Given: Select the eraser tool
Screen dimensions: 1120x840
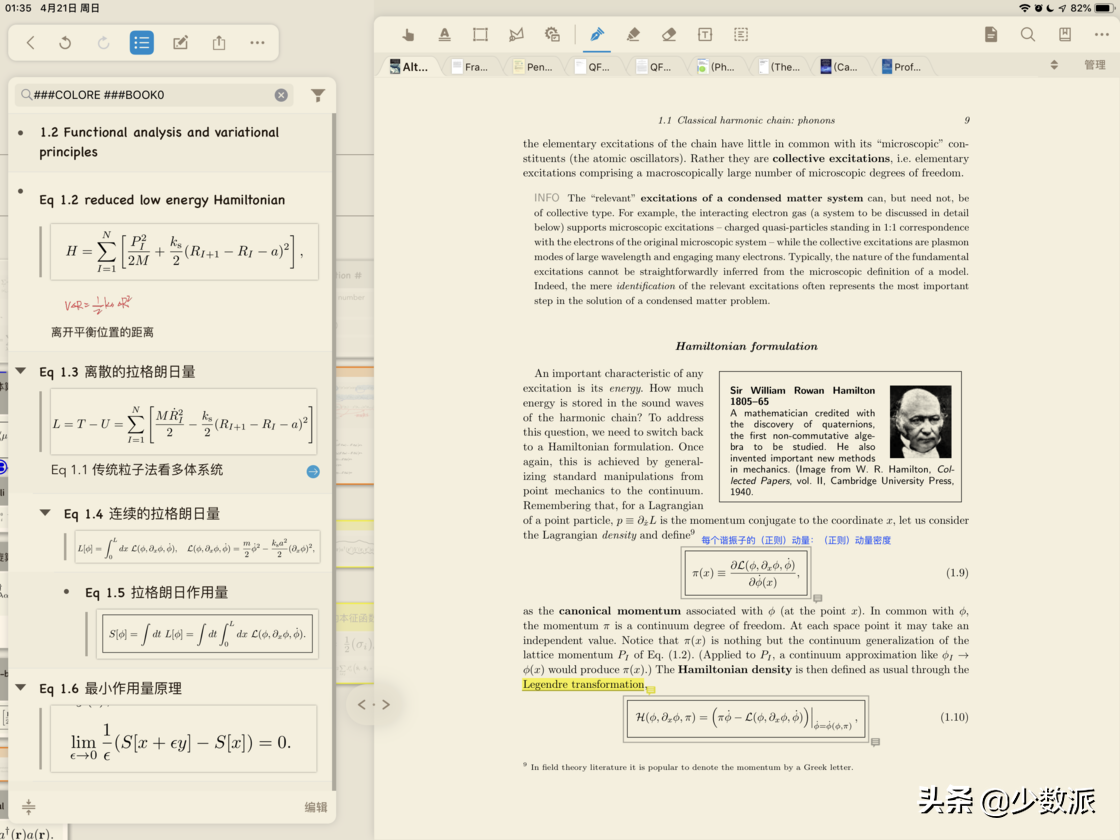Looking at the screenshot, I should coord(669,34).
